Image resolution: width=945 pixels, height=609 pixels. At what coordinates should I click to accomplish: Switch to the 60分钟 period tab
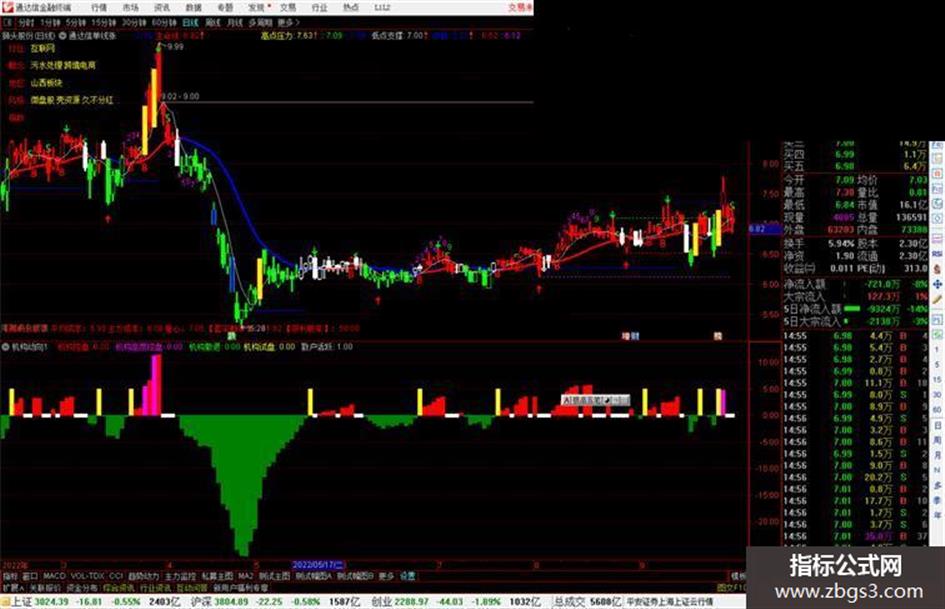coord(164,23)
